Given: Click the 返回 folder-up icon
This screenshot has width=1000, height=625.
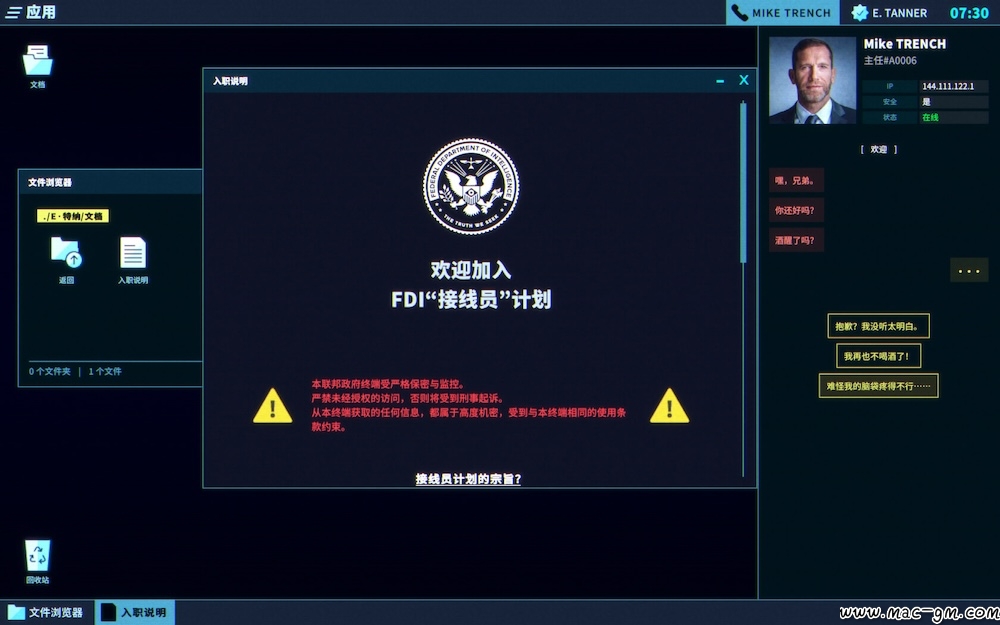Looking at the screenshot, I should pos(66,252).
